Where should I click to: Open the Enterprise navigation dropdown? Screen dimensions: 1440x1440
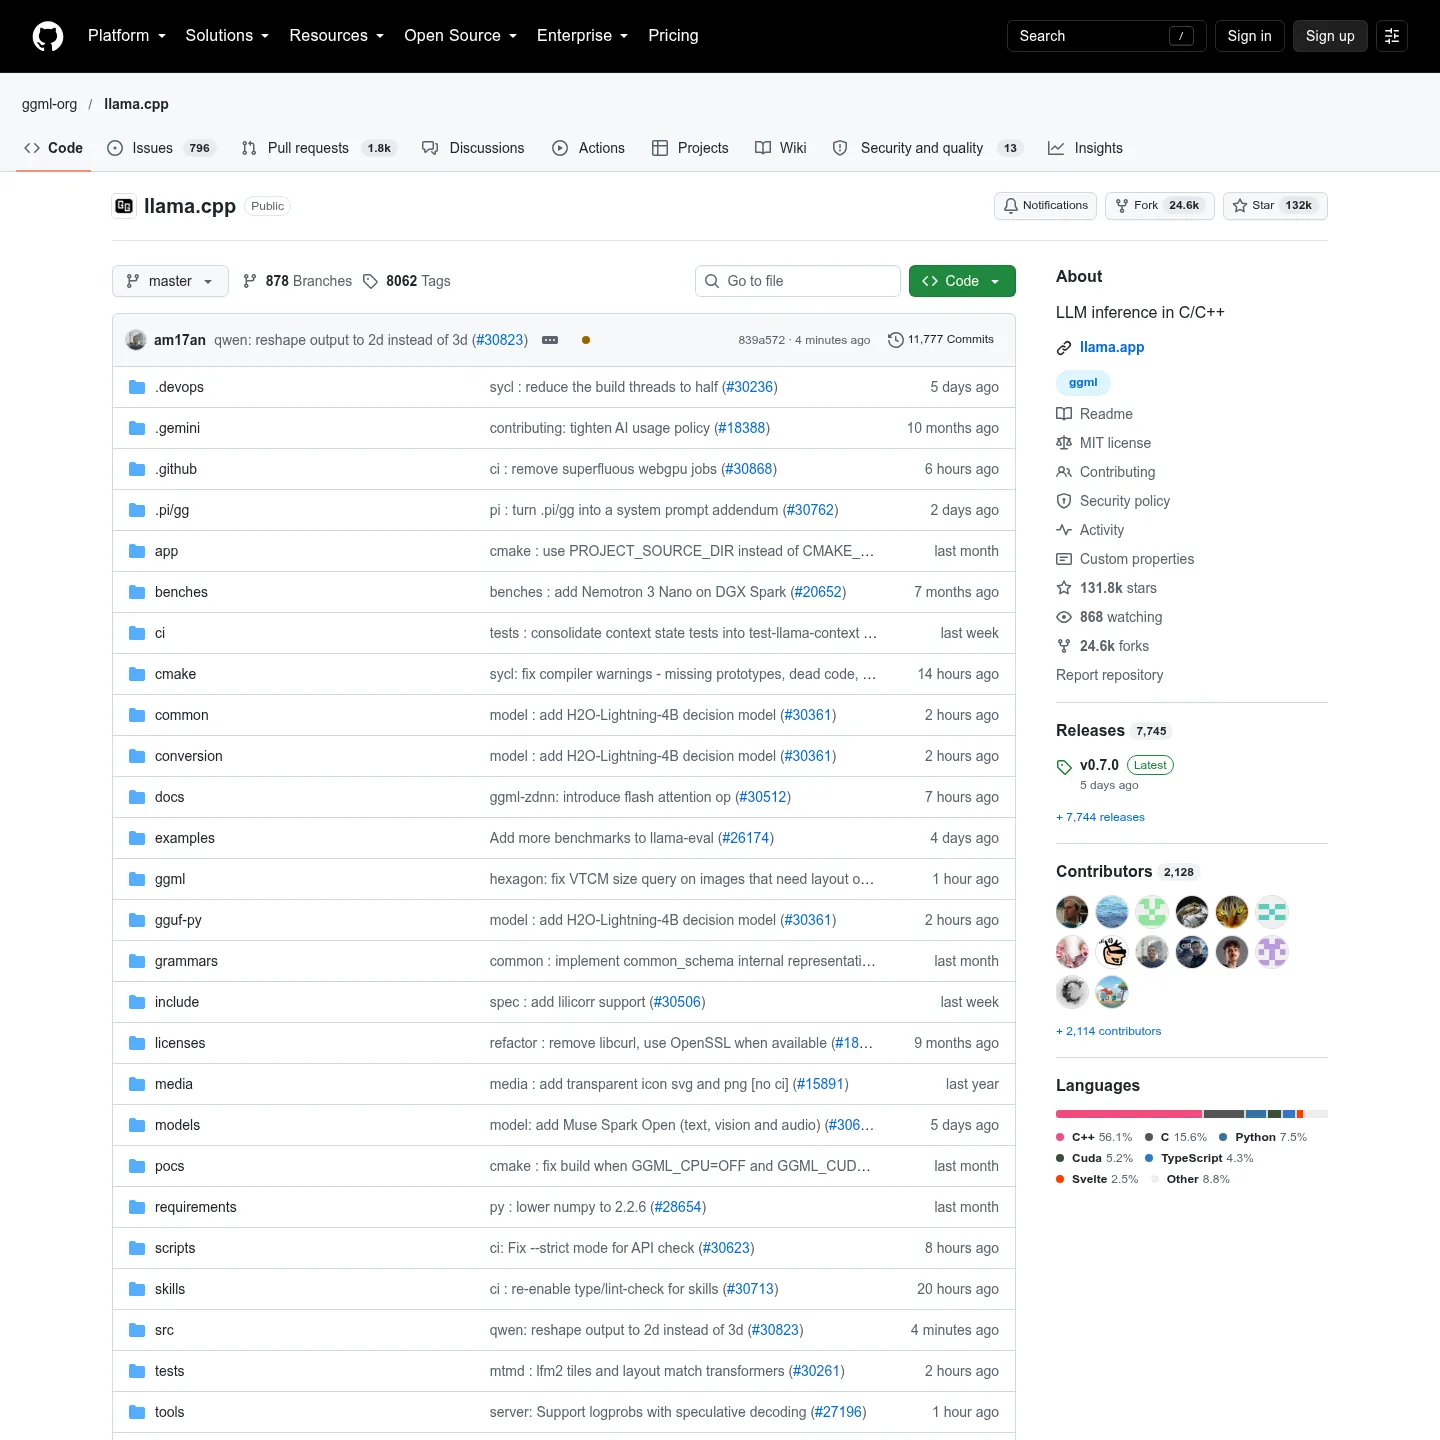(x=583, y=36)
